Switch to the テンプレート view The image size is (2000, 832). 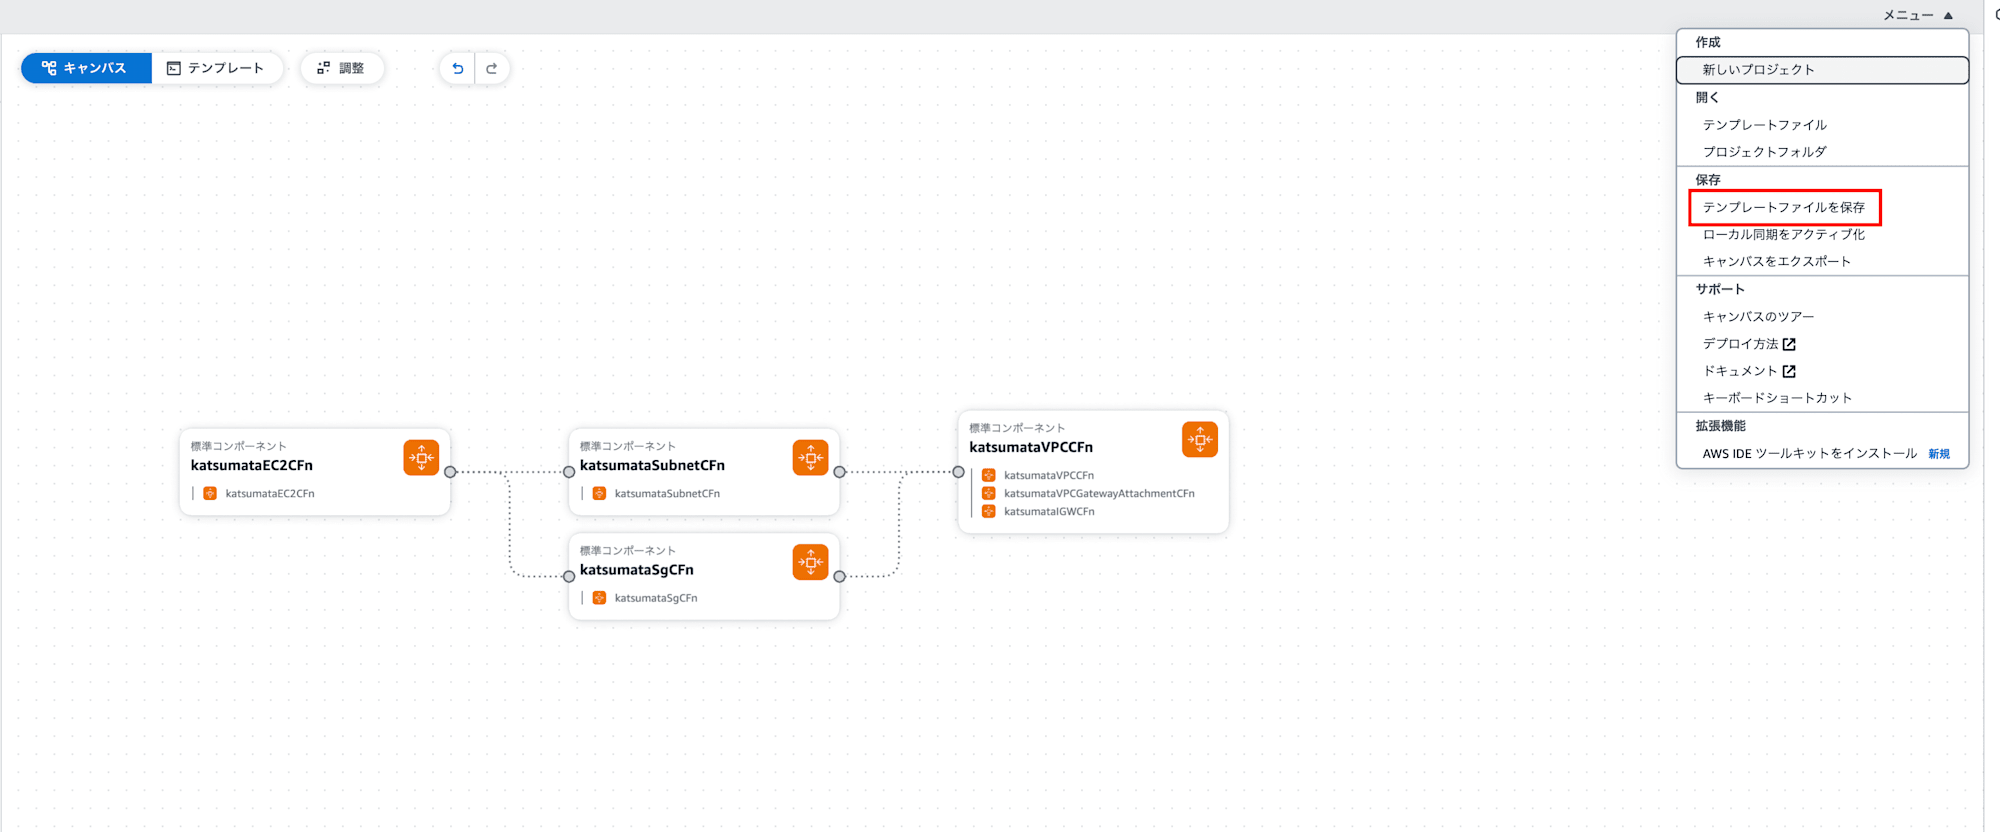[x=216, y=68]
